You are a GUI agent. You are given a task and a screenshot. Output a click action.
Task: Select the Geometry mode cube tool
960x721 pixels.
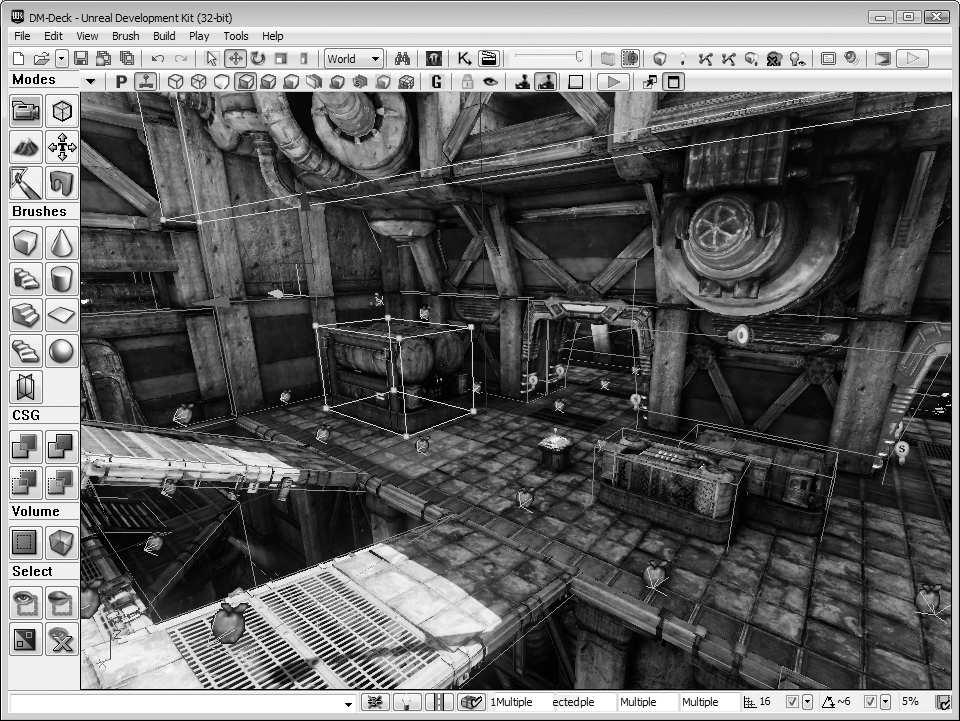click(62, 111)
